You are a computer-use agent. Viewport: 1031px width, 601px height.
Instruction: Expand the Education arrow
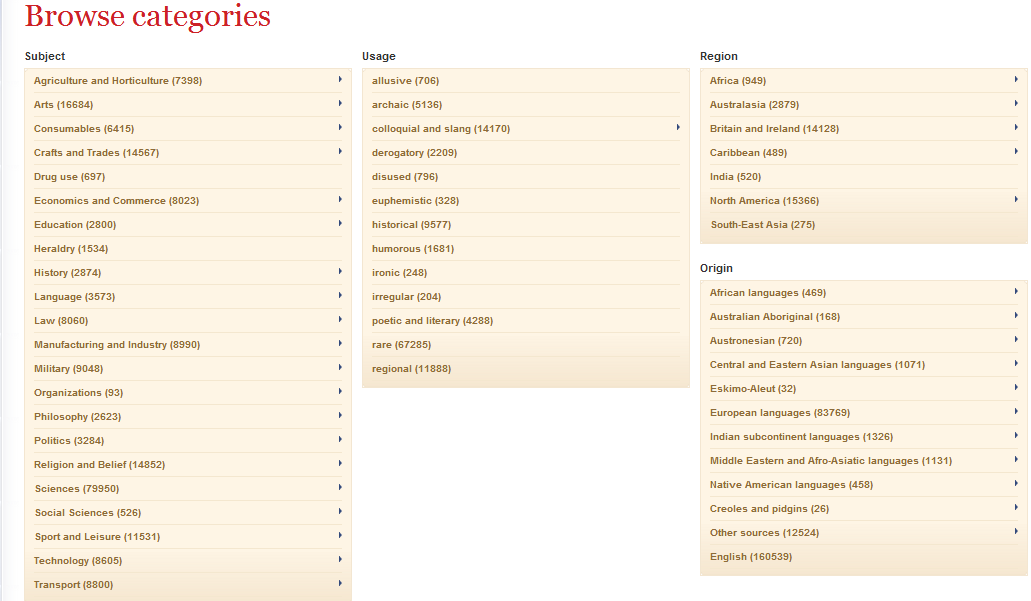(x=340, y=224)
